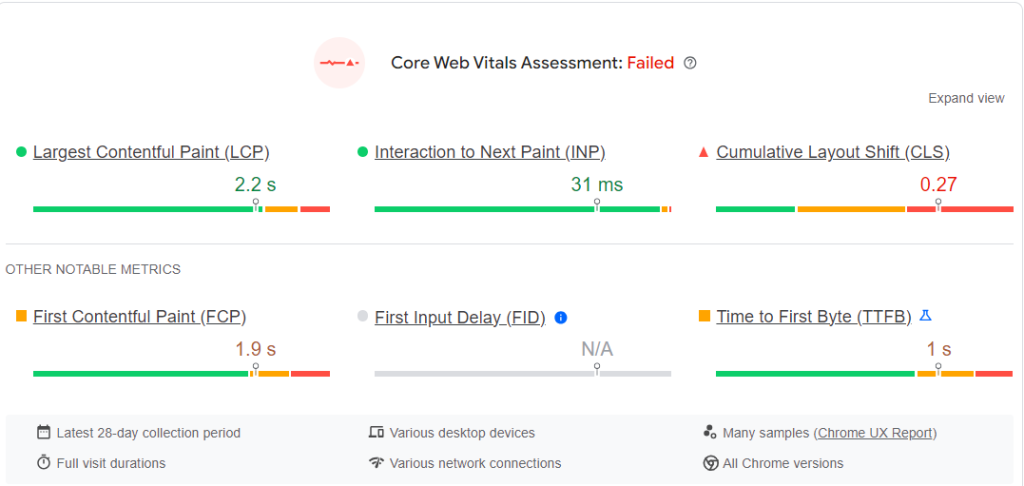Image resolution: width=1024 pixels, height=486 pixels.
Task: Click the CLS value 0.27
Action: pyautogui.click(x=938, y=184)
